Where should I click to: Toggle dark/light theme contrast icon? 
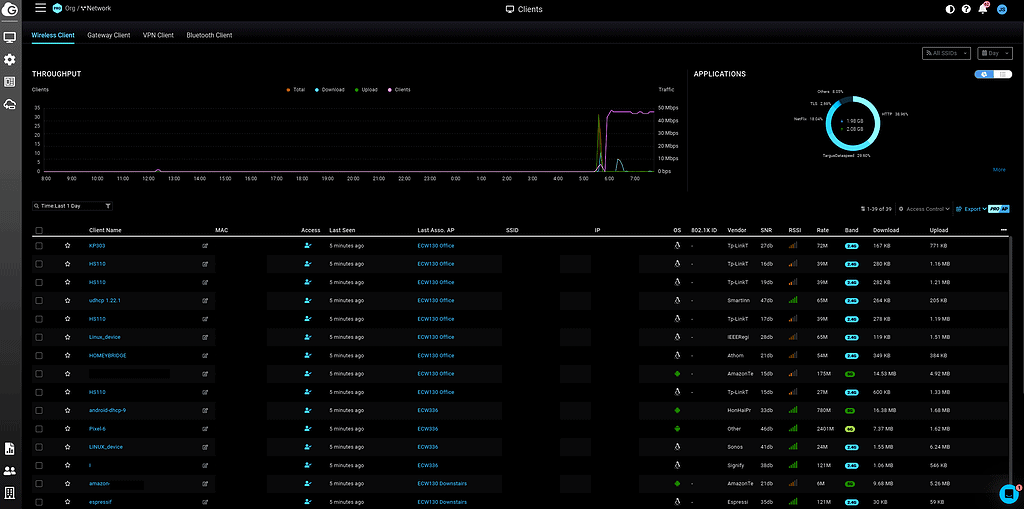coord(950,9)
